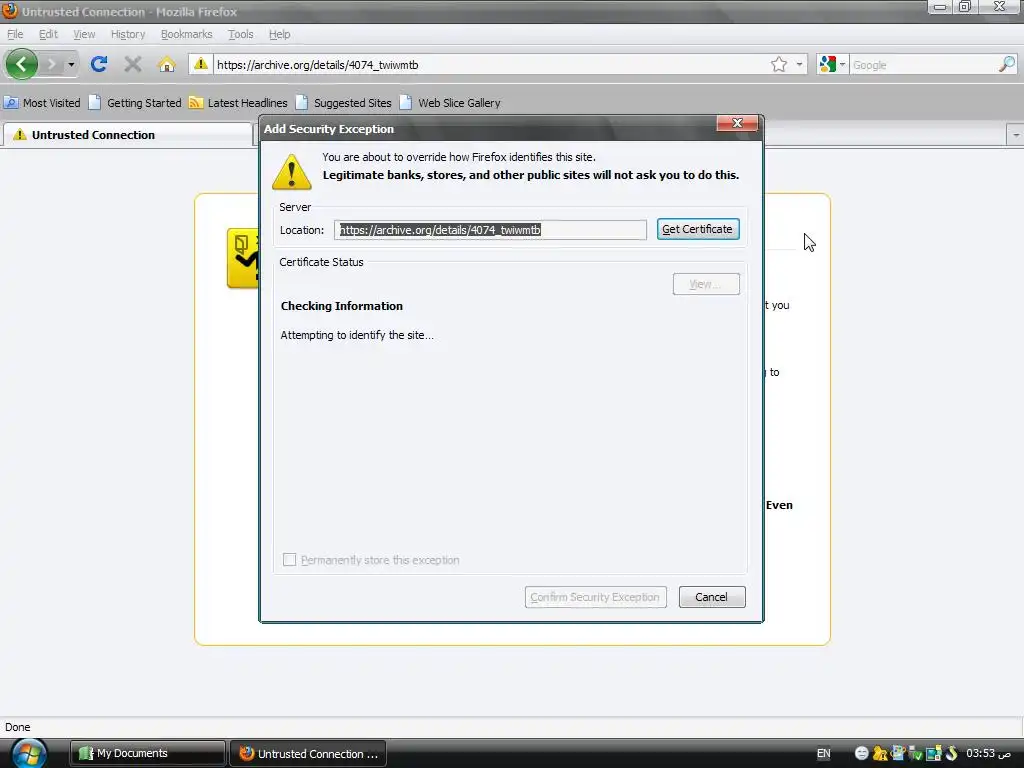Click the Get Certificate button
This screenshot has height=768, width=1024.
(x=697, y=229)
